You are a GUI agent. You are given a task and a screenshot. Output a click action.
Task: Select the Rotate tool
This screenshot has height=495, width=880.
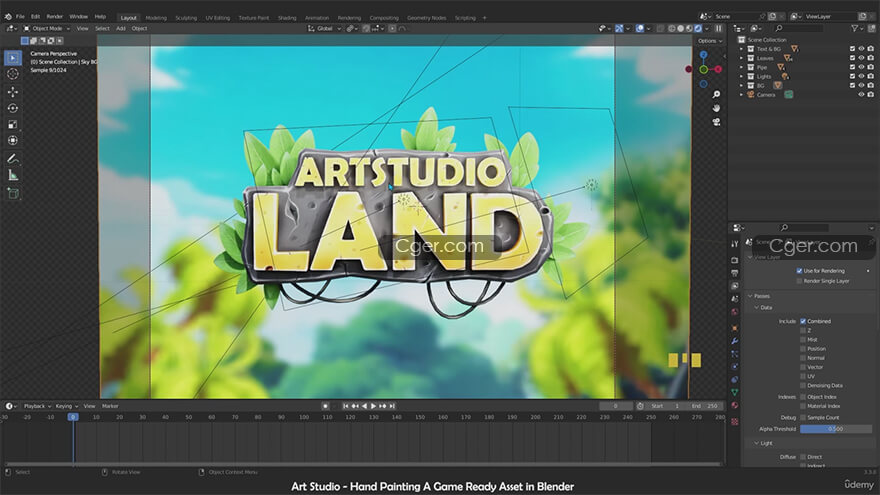[x=13, y=108]
